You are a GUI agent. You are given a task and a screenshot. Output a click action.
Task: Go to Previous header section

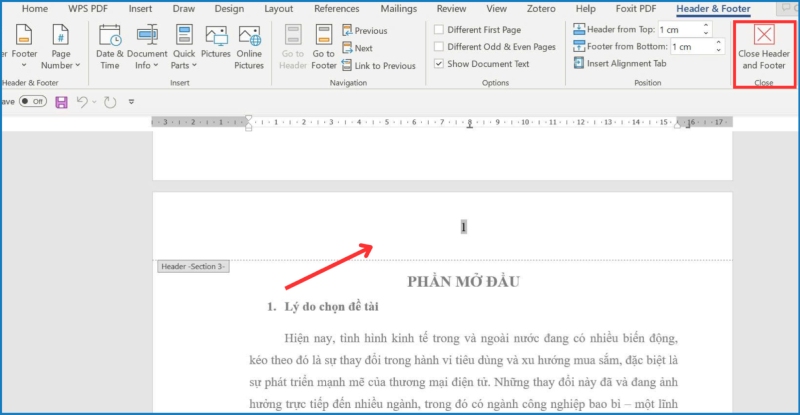(x=365, y=31)
